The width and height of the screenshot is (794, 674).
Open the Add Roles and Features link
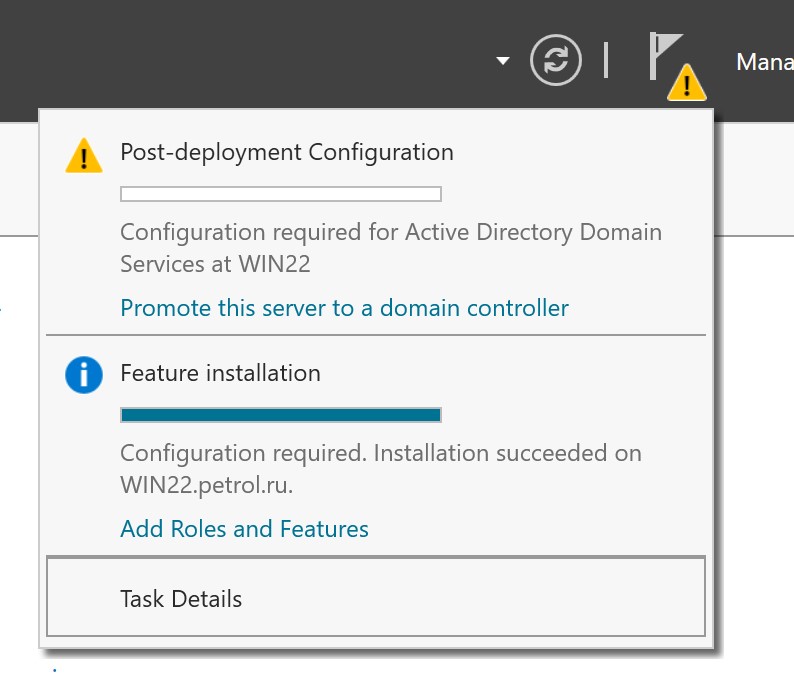coord(244,529)
